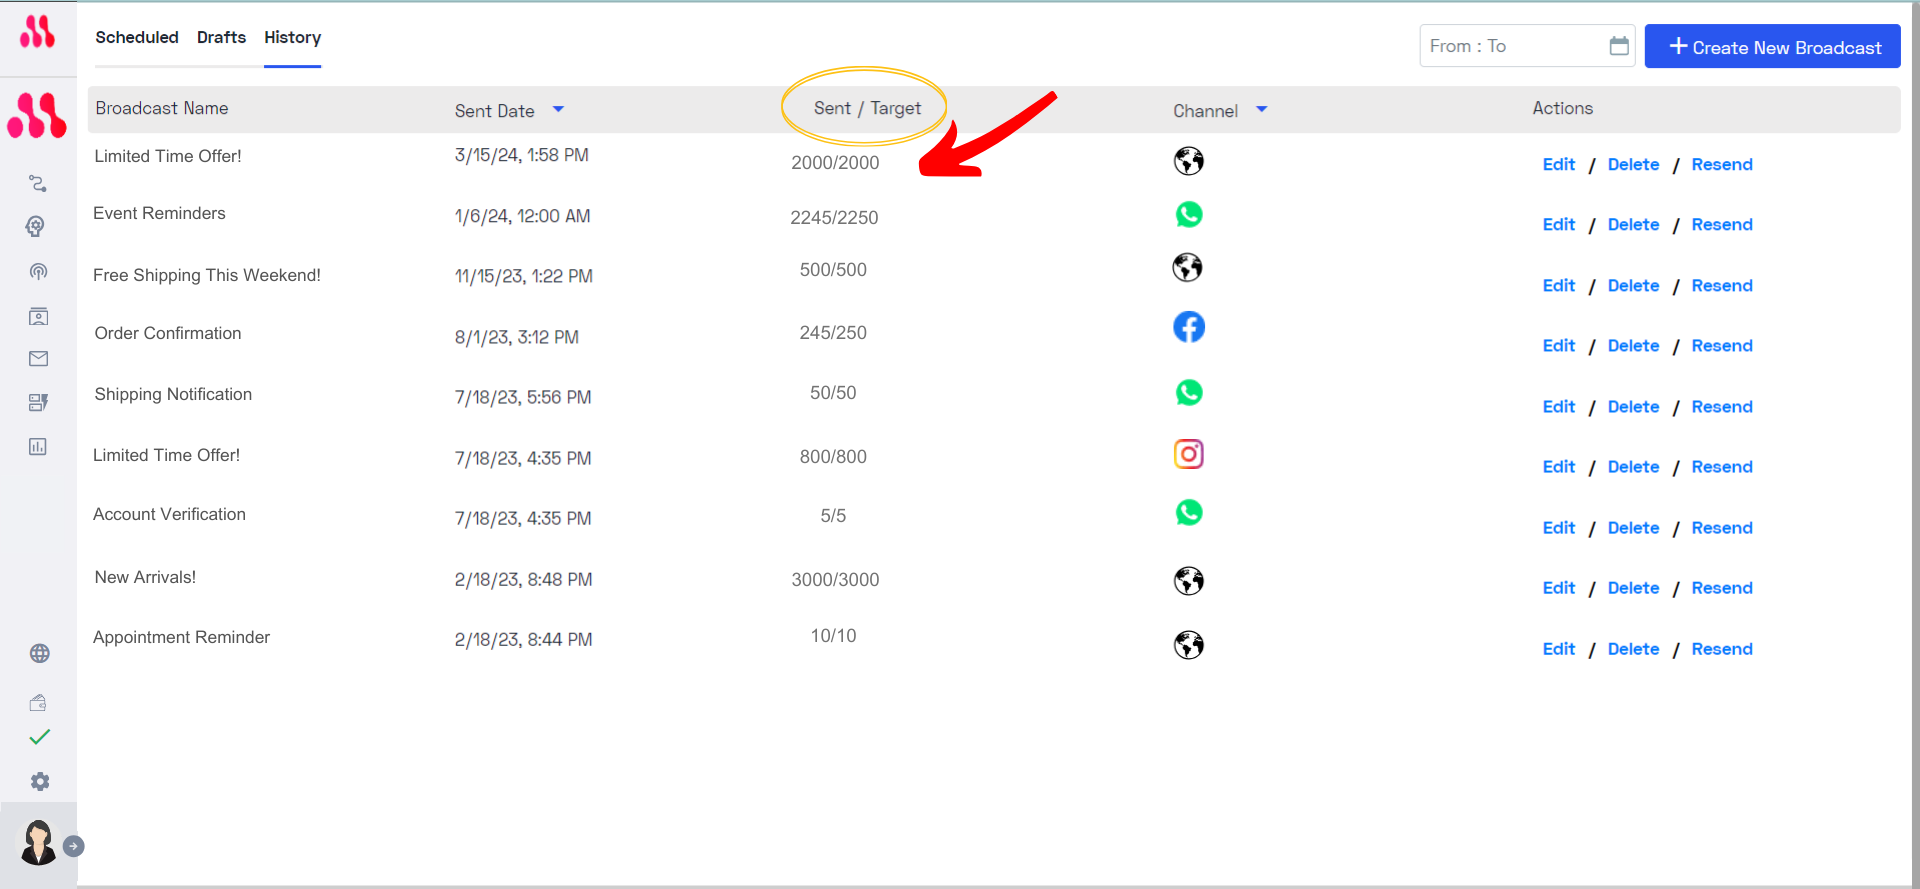
Task: Delete the Shipping Notification broadcast
Action: (x=1633, y=406)
